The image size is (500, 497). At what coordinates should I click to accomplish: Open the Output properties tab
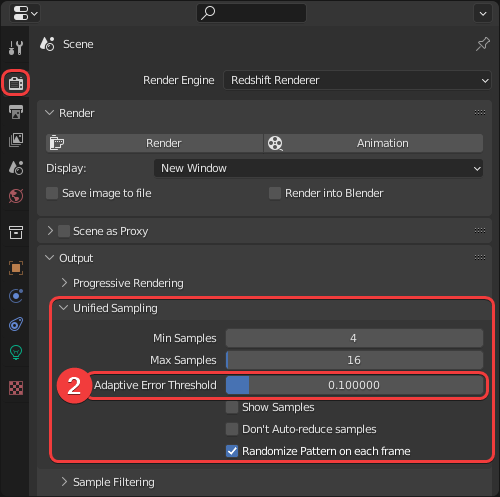coord(16,112)
